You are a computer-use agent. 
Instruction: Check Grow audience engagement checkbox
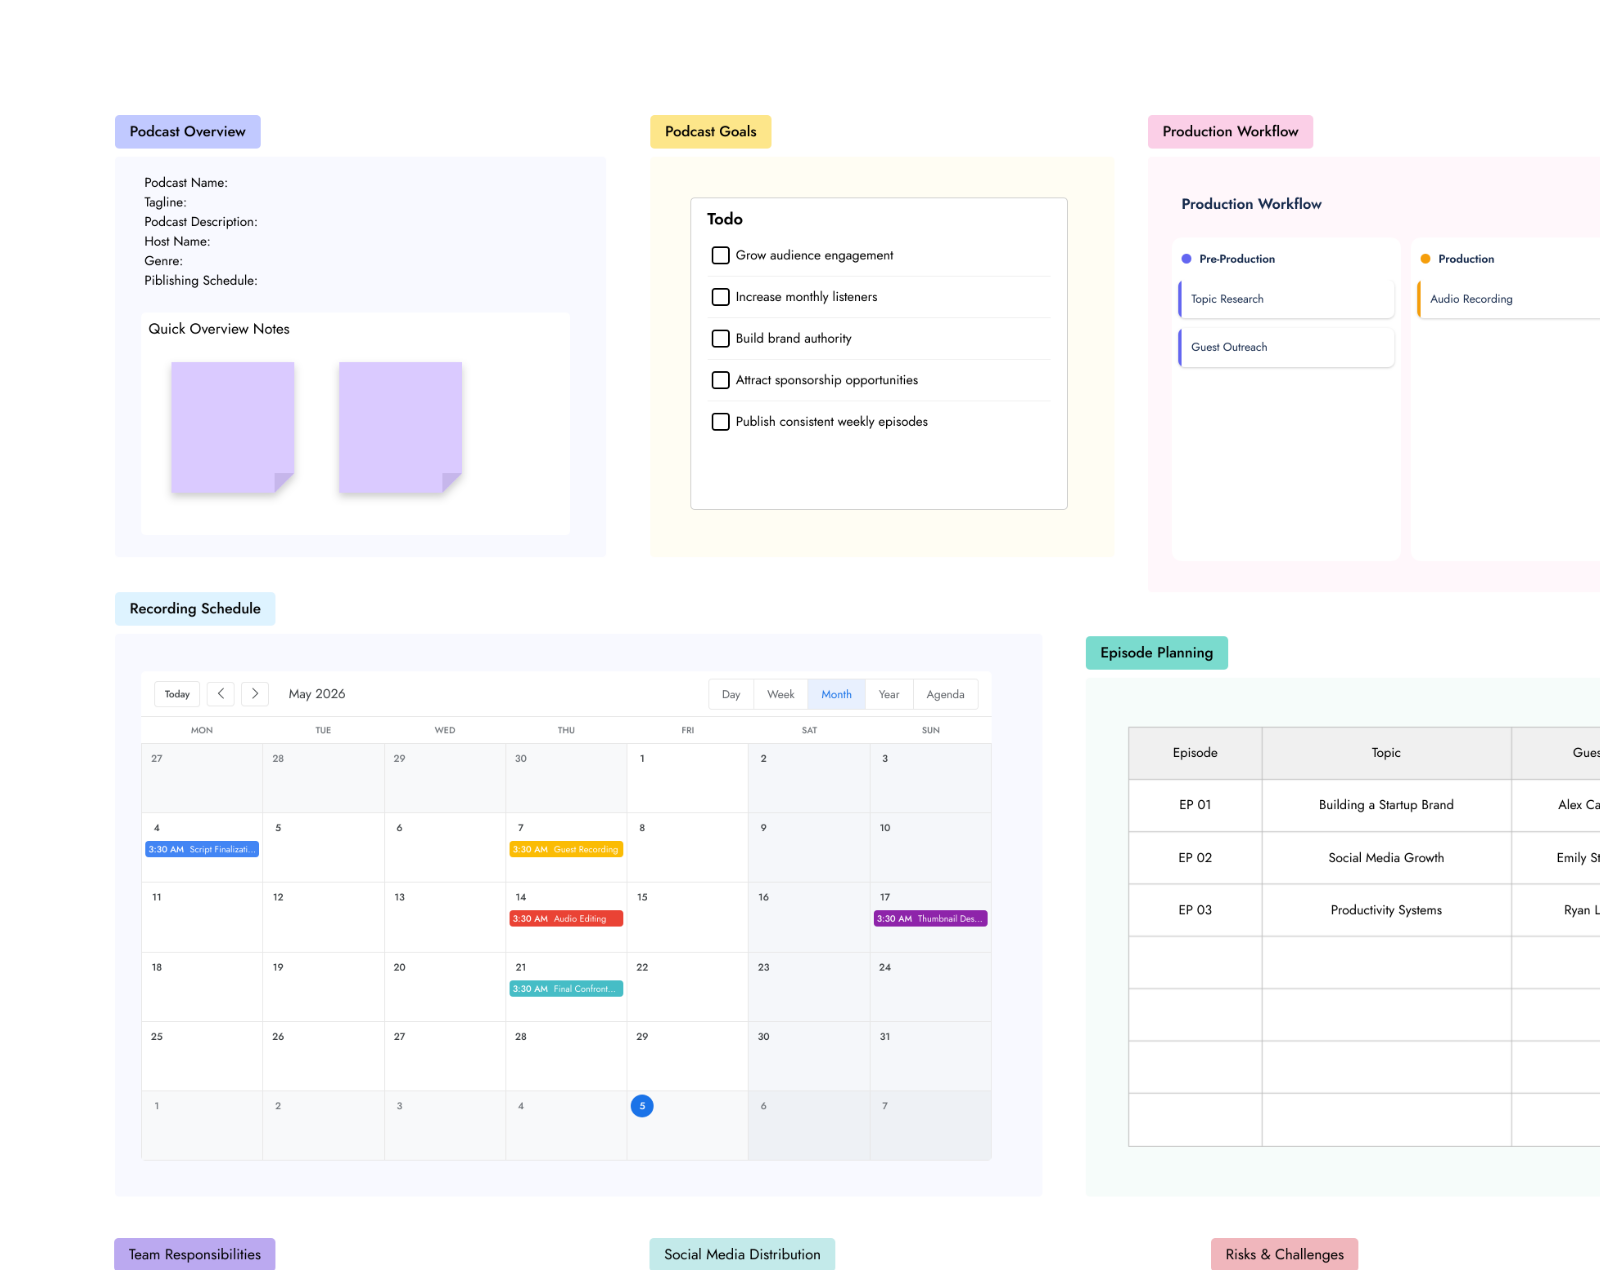[720, 255]
